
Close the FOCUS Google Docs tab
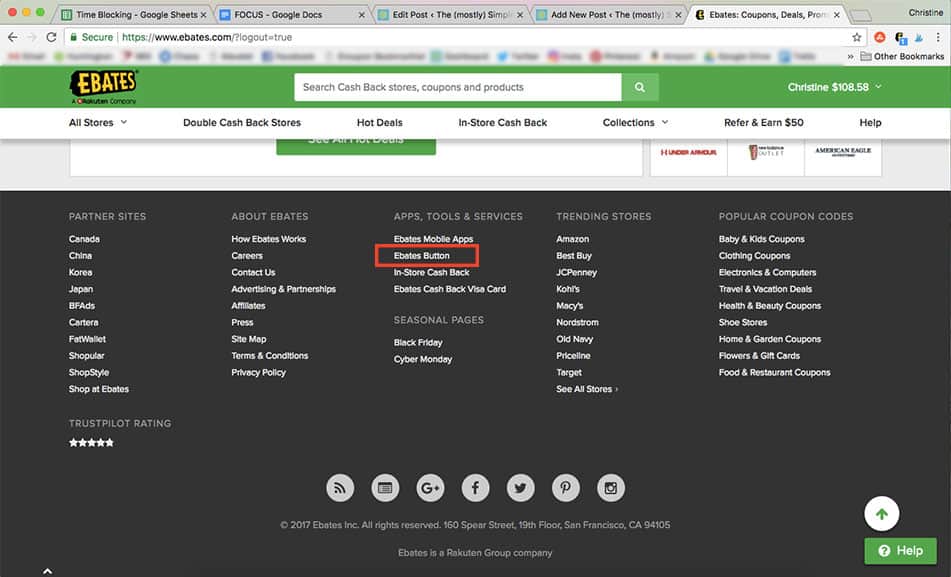361,15
